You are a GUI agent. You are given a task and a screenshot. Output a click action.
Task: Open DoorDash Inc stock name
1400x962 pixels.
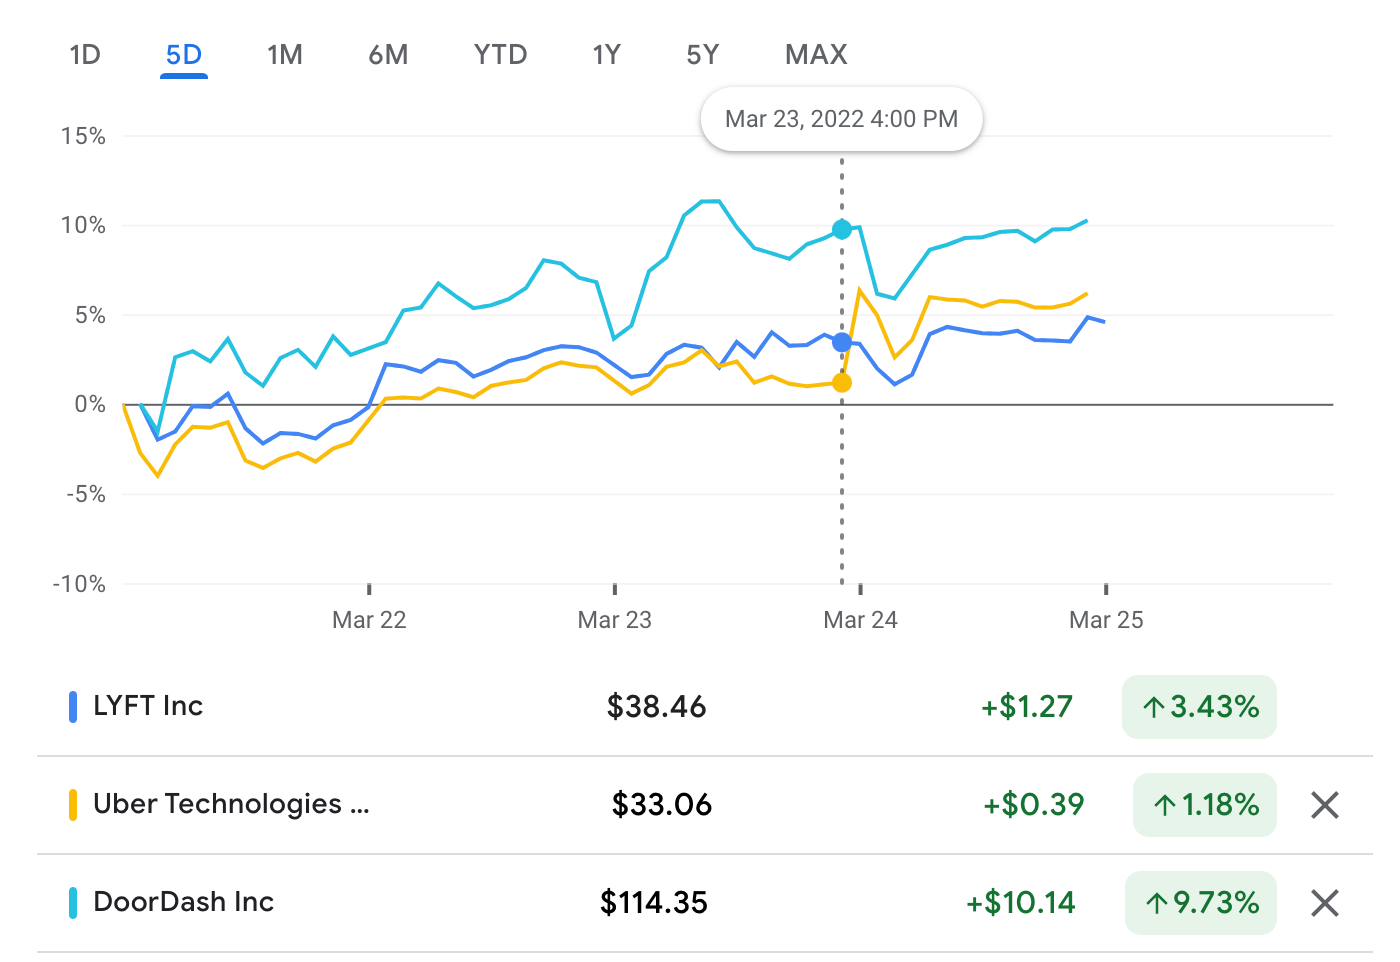183,902
